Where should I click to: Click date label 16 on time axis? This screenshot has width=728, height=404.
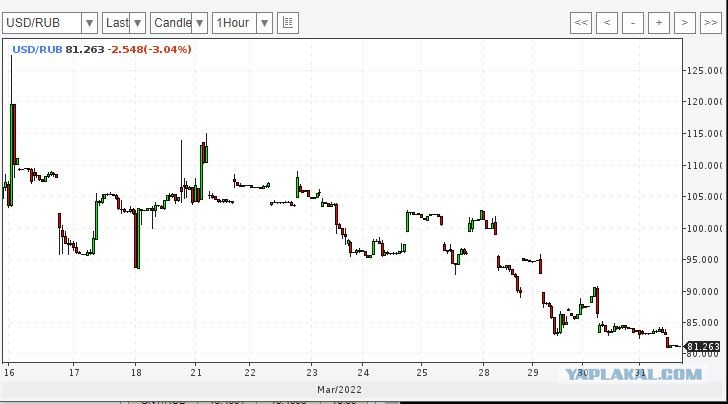point(9,372)
